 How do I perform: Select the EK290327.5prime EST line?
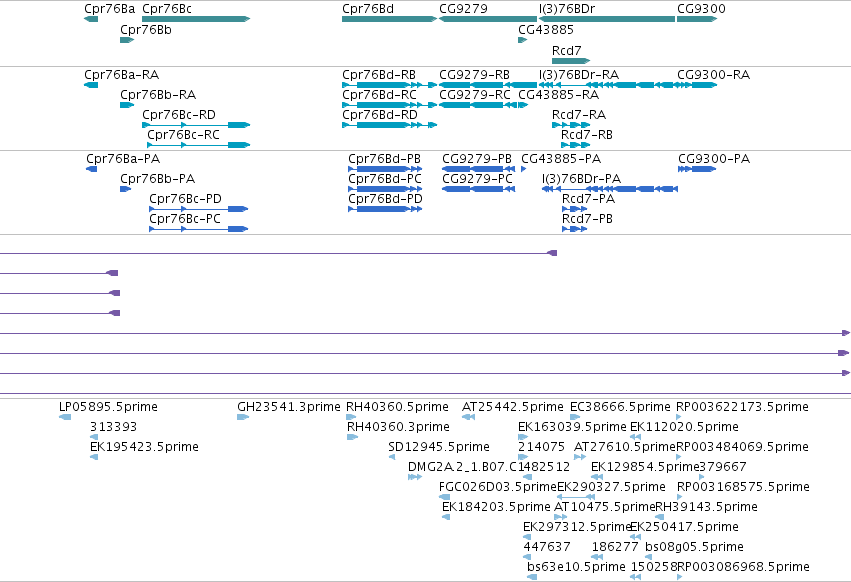click(x=576, y=497)
